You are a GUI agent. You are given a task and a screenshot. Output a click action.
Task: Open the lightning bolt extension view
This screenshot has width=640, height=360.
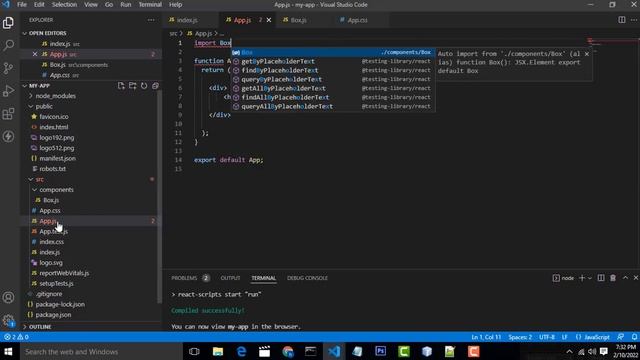tap(8, 136)
